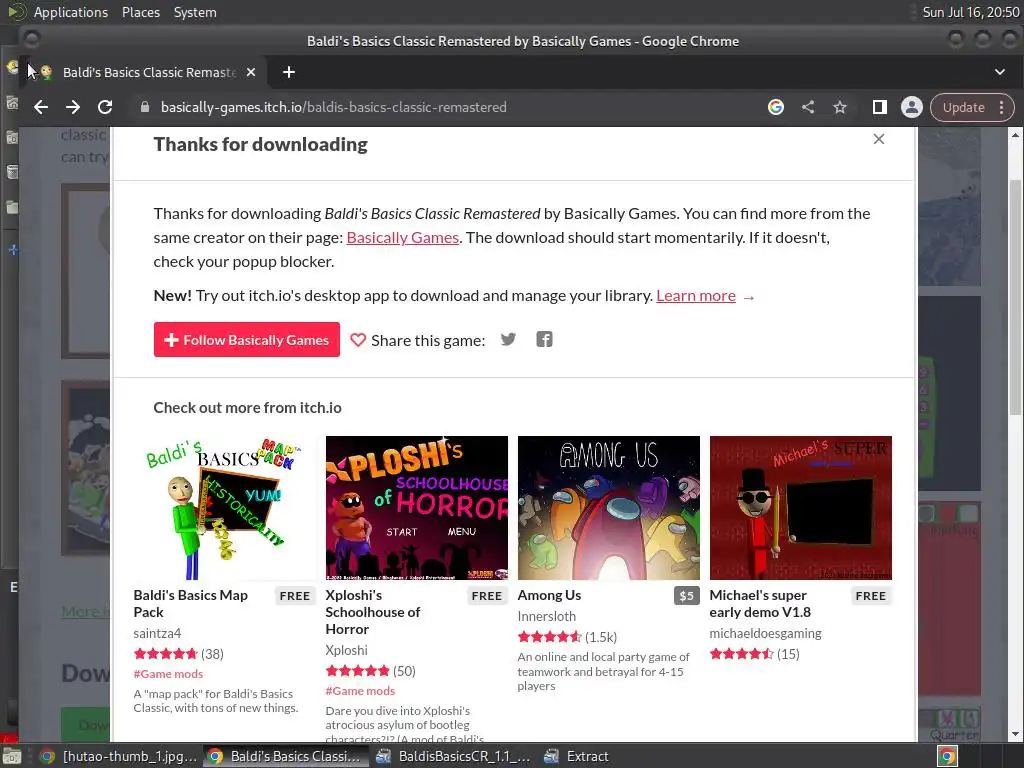Open Xploshi's Schoolhouse of Horror thumbnail
The width and height of the screenshot is (1024, 768).
click(x=417, y=507)
